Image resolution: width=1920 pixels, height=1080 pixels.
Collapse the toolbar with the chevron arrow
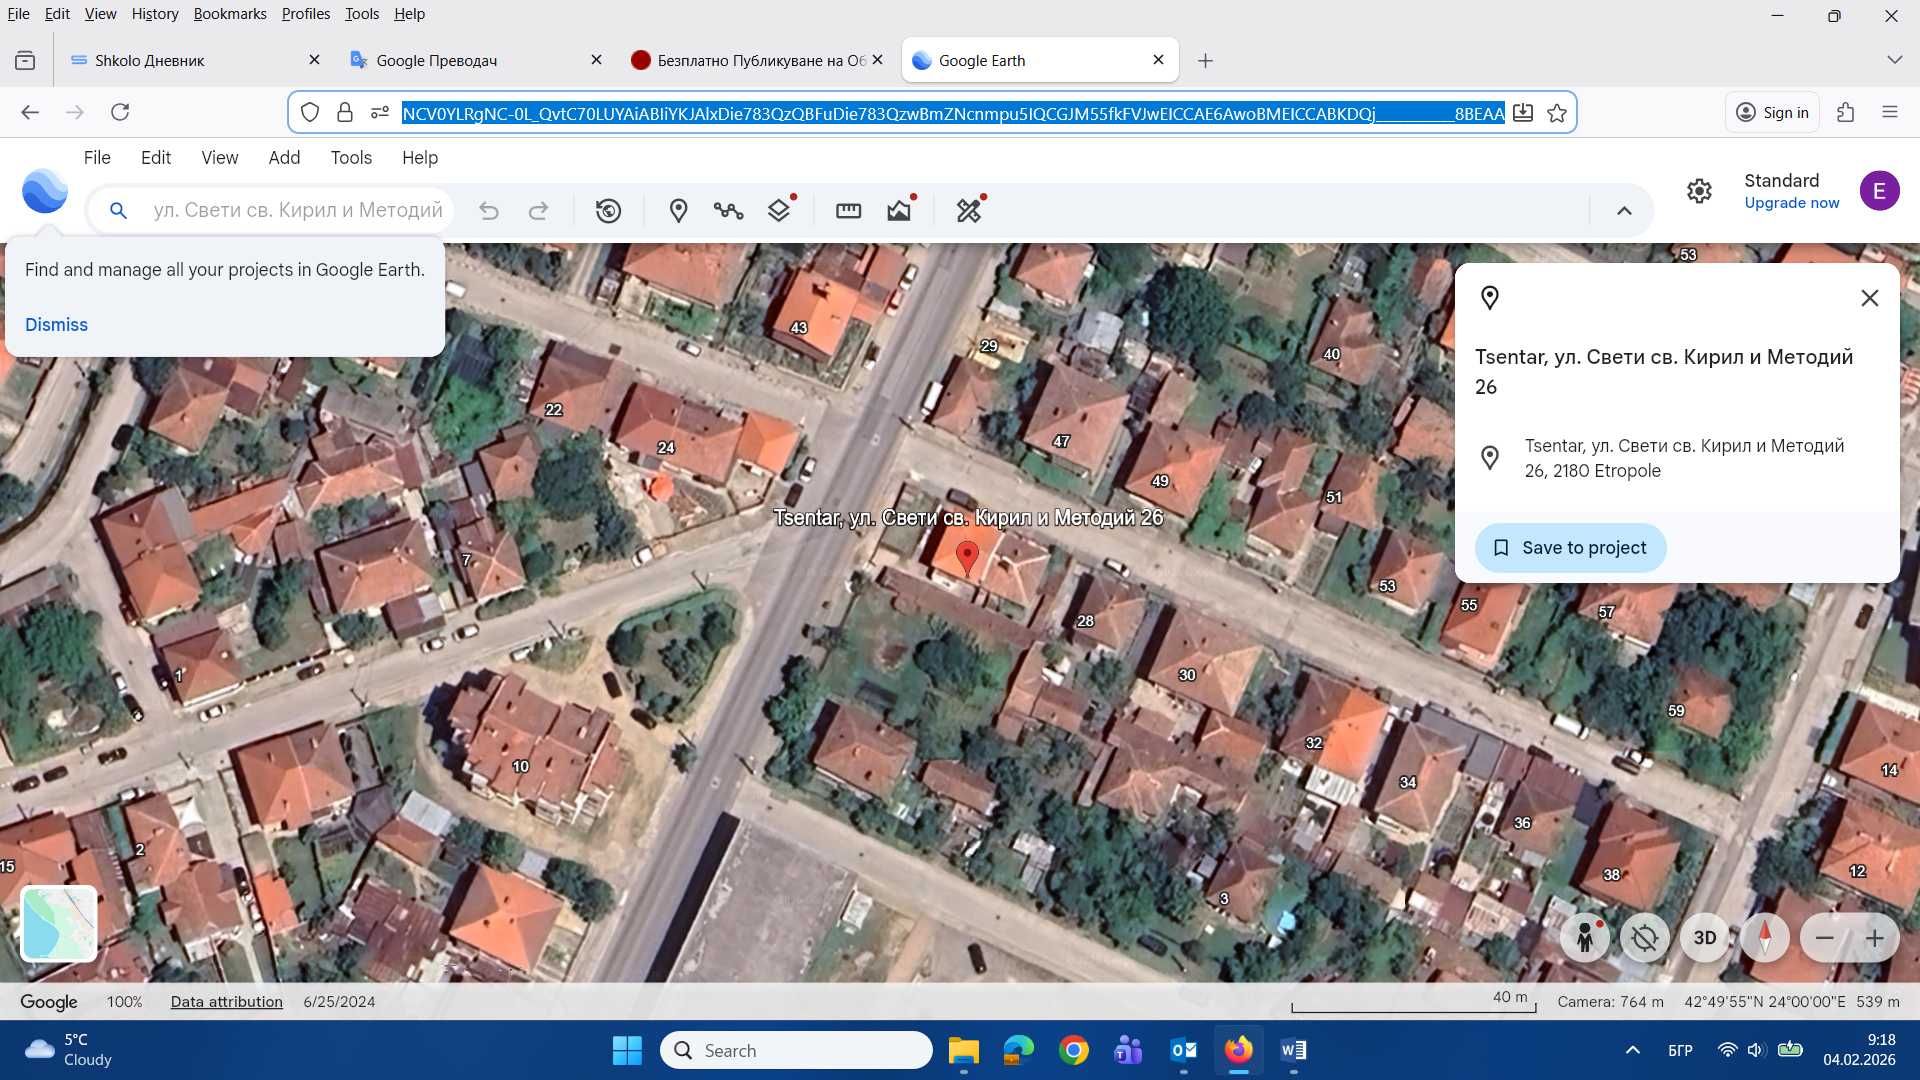[1624, 211]
